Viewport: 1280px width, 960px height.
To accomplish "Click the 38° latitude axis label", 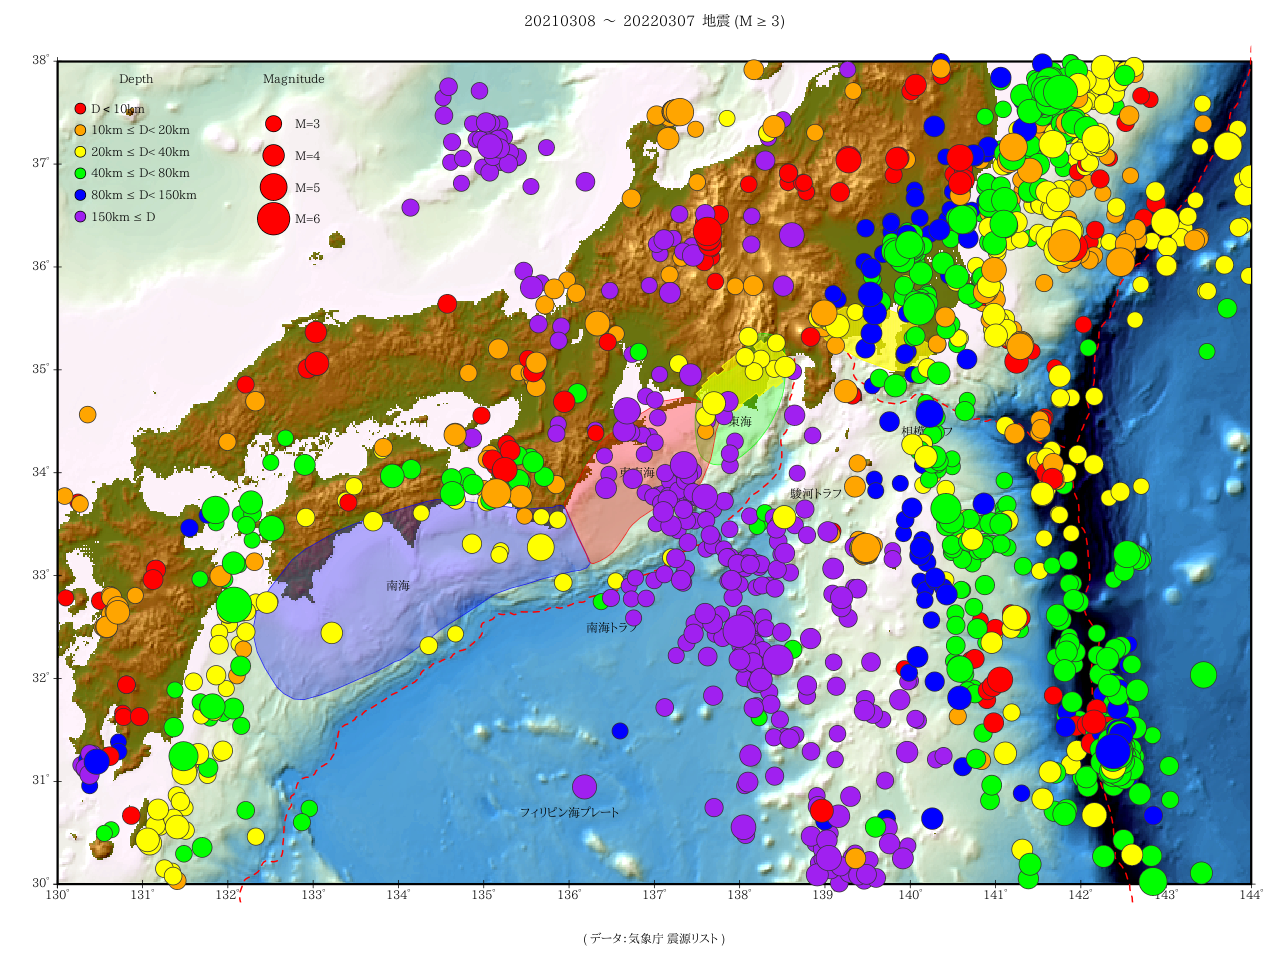I will 40,61.
